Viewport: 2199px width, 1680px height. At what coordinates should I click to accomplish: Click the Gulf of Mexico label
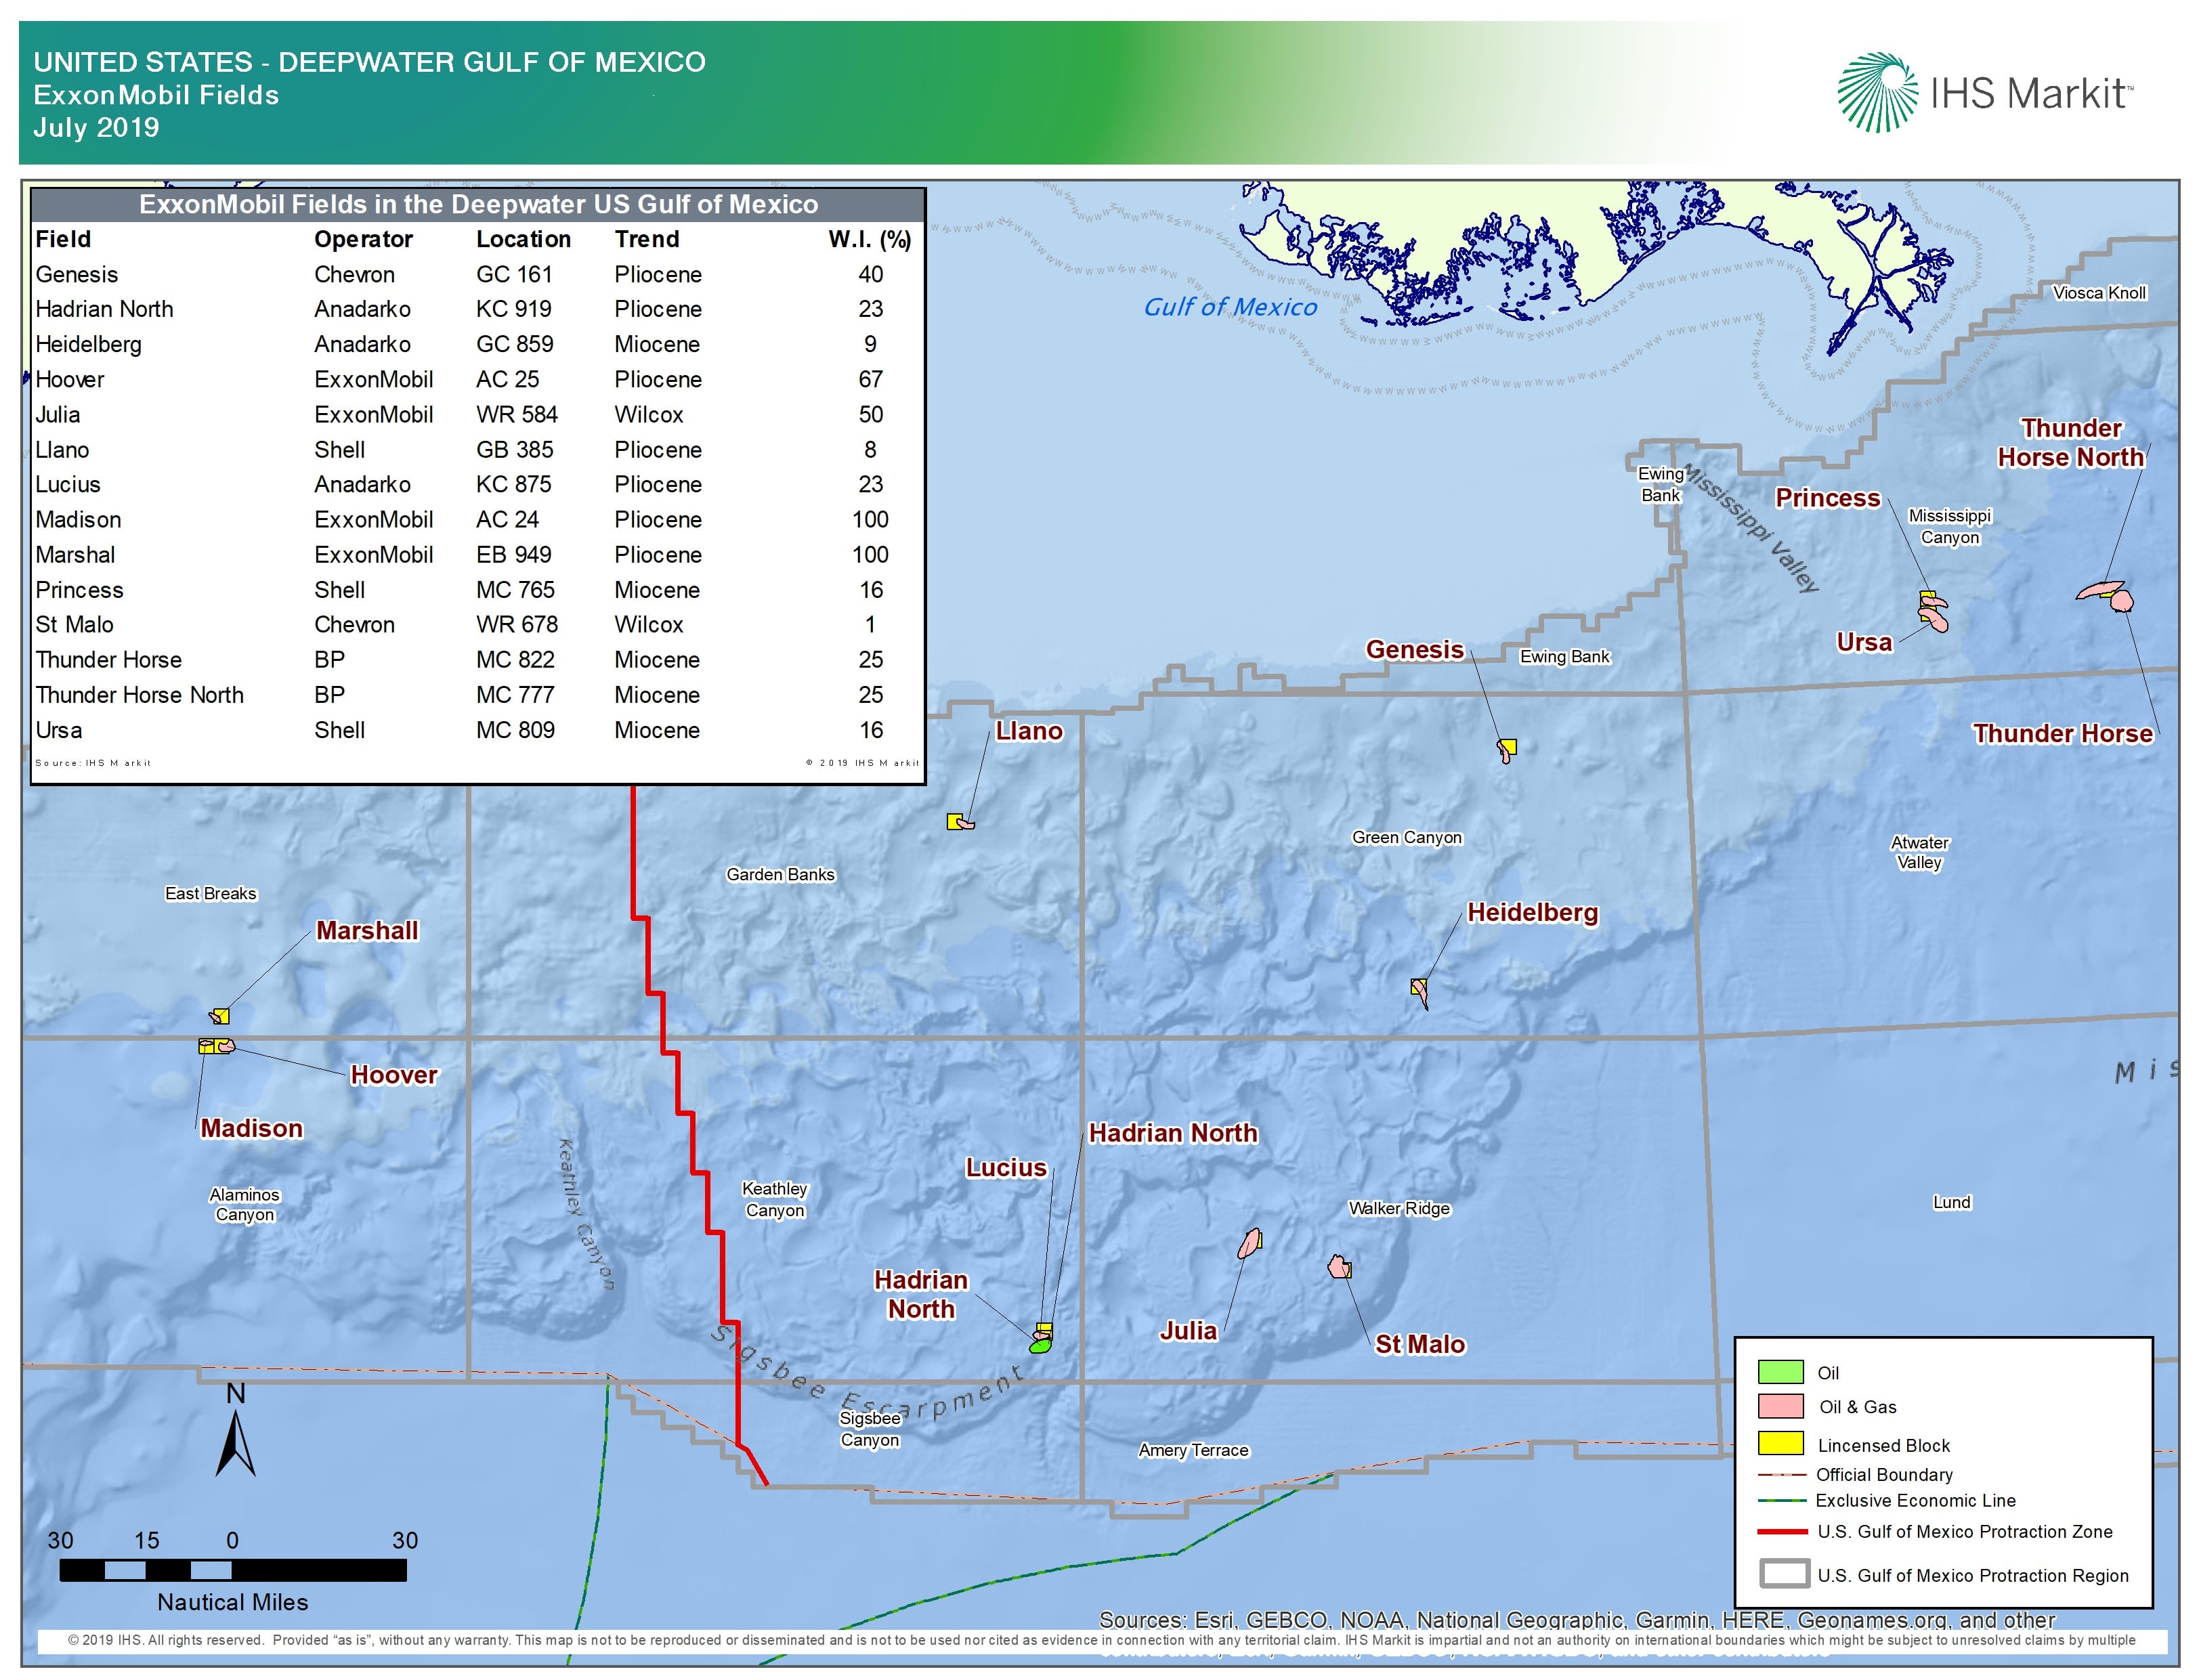coord(1230,307)
